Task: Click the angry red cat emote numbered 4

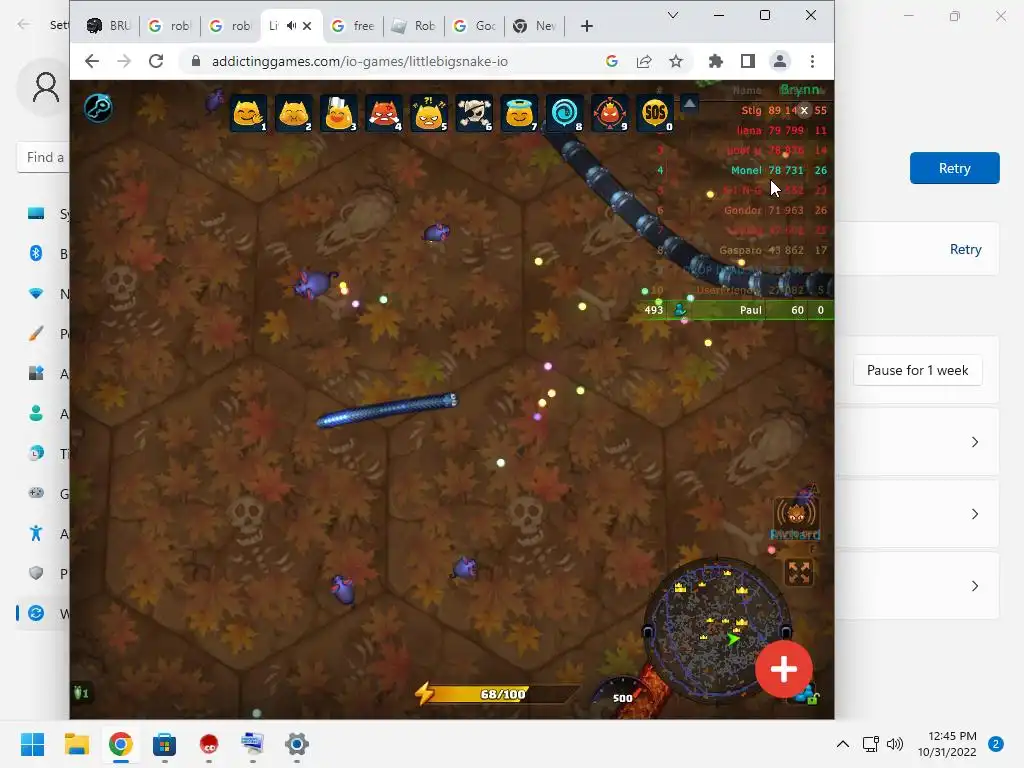Action: (x=384, y=114)
